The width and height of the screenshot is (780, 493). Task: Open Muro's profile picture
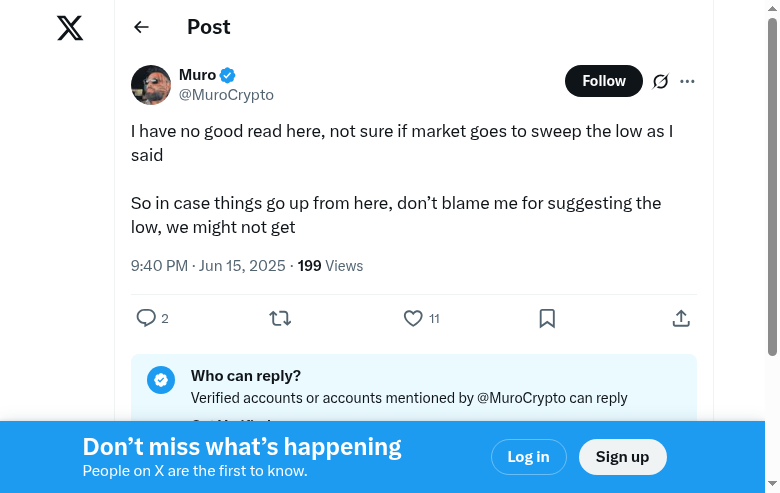(151, 85)
